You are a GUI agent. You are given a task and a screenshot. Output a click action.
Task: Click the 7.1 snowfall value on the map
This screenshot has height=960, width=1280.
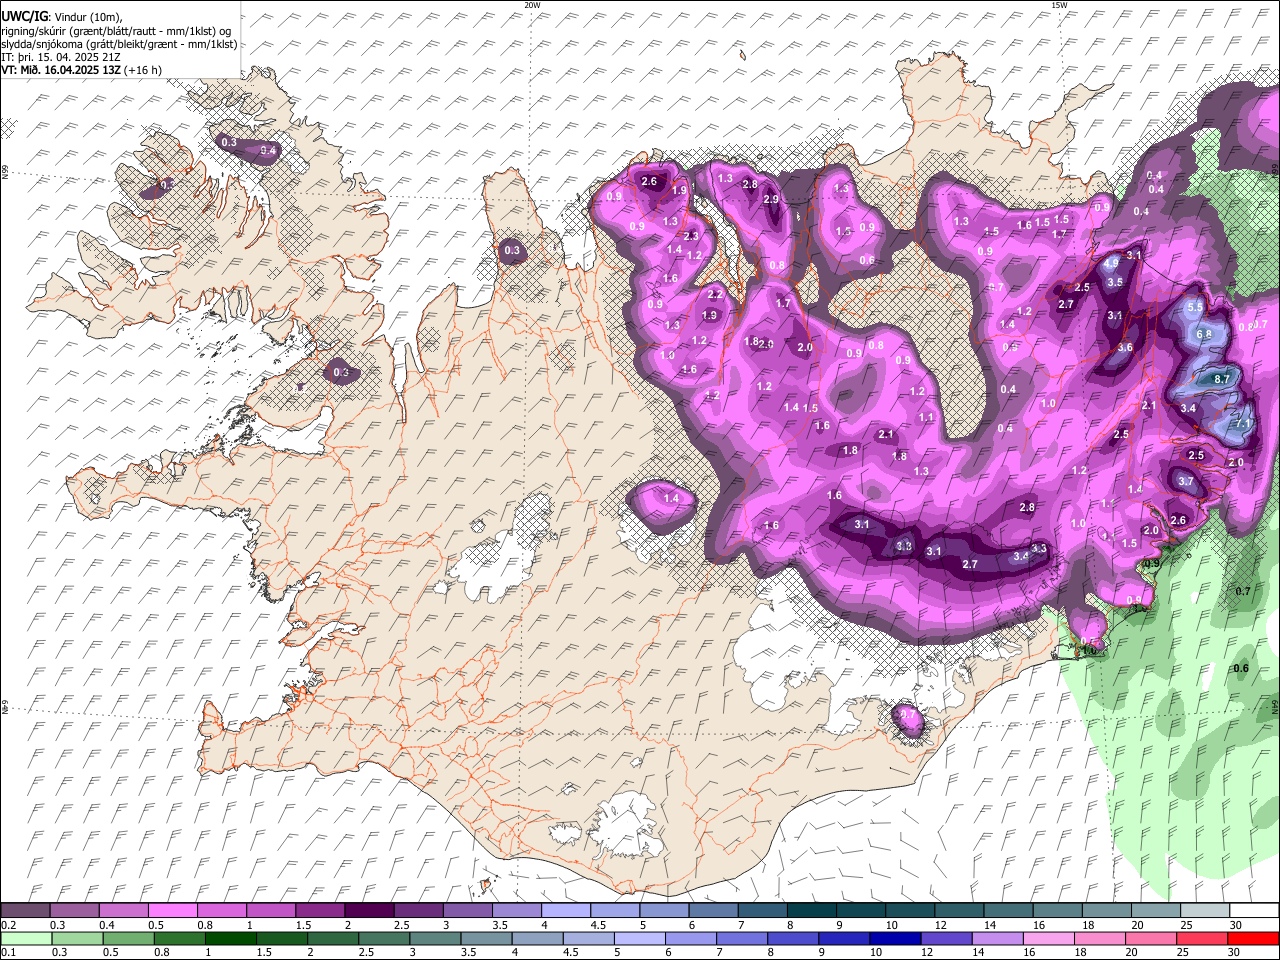[1244, 424]
